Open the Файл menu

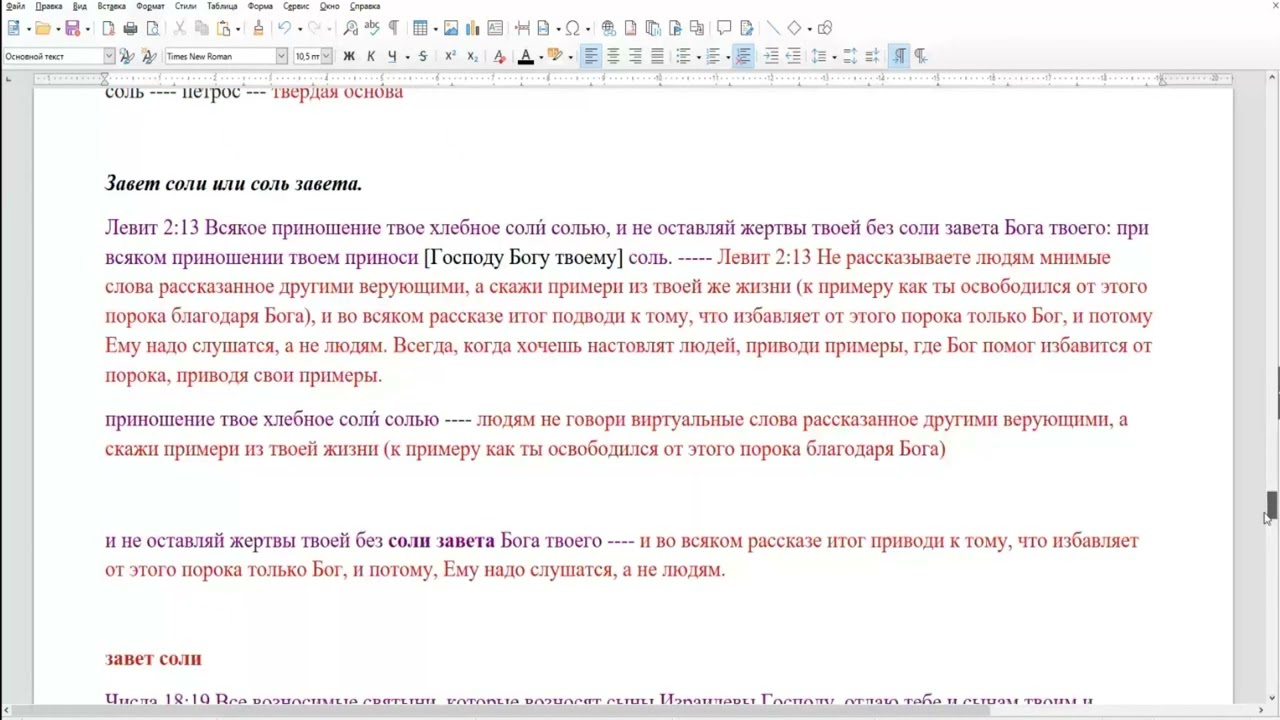[x=15, y=6]
